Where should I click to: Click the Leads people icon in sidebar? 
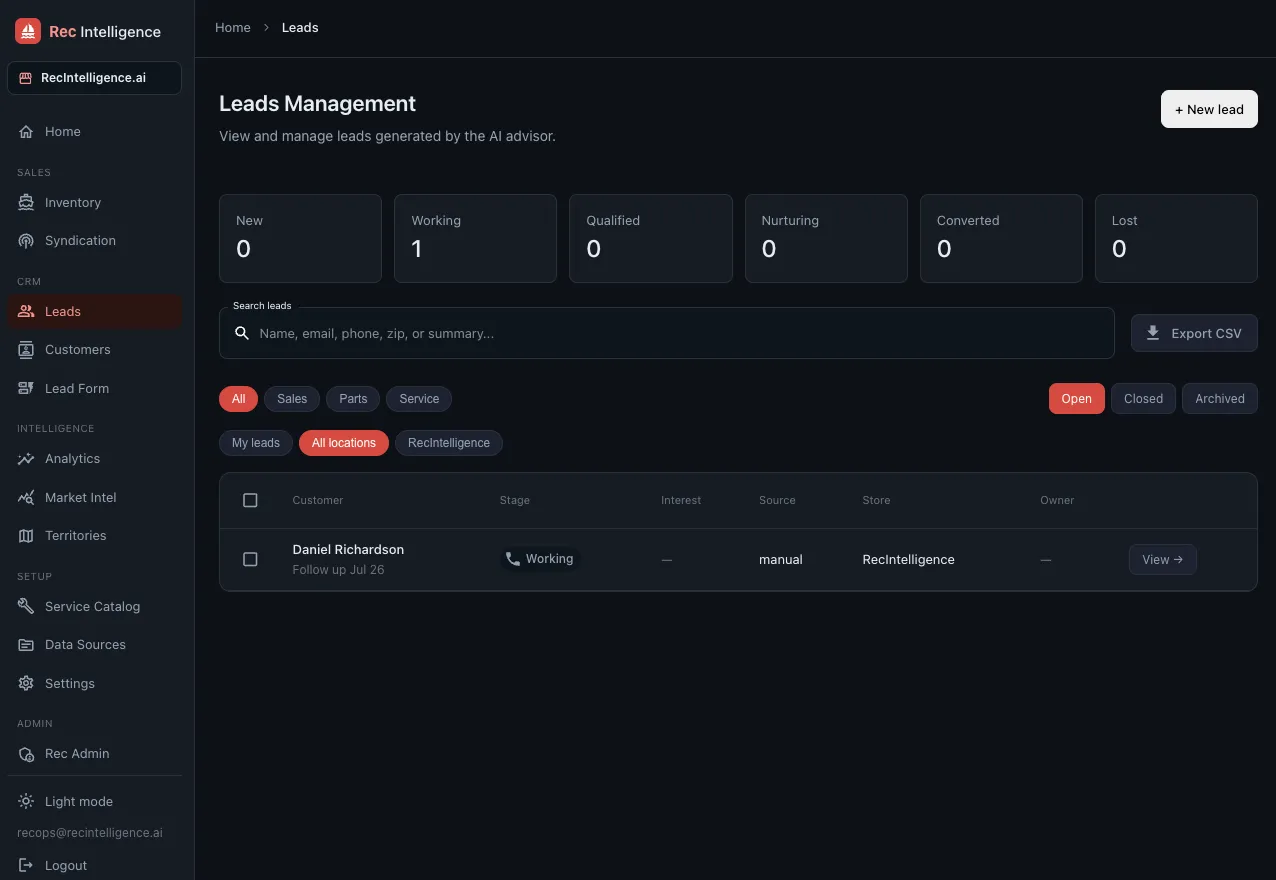tap(26, 311)
